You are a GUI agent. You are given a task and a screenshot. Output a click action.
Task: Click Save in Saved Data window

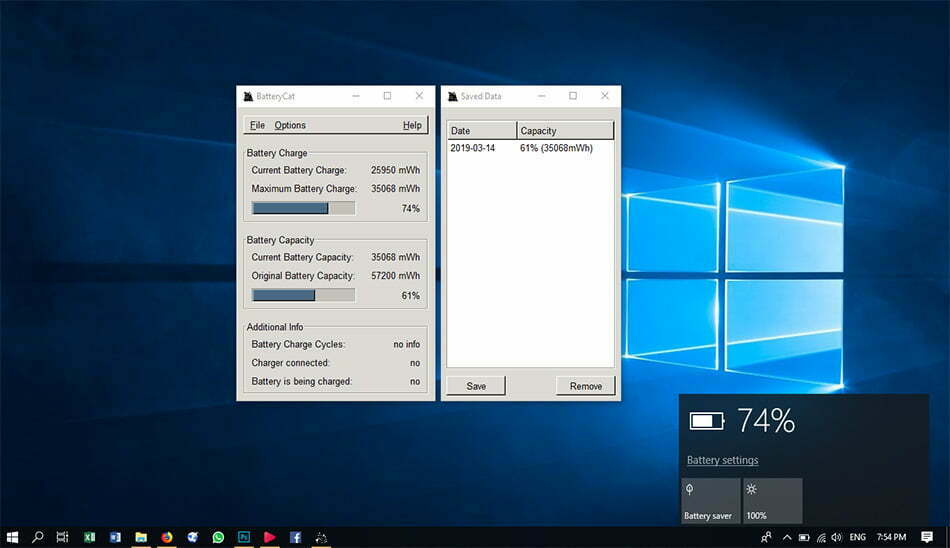coord(476,386)
